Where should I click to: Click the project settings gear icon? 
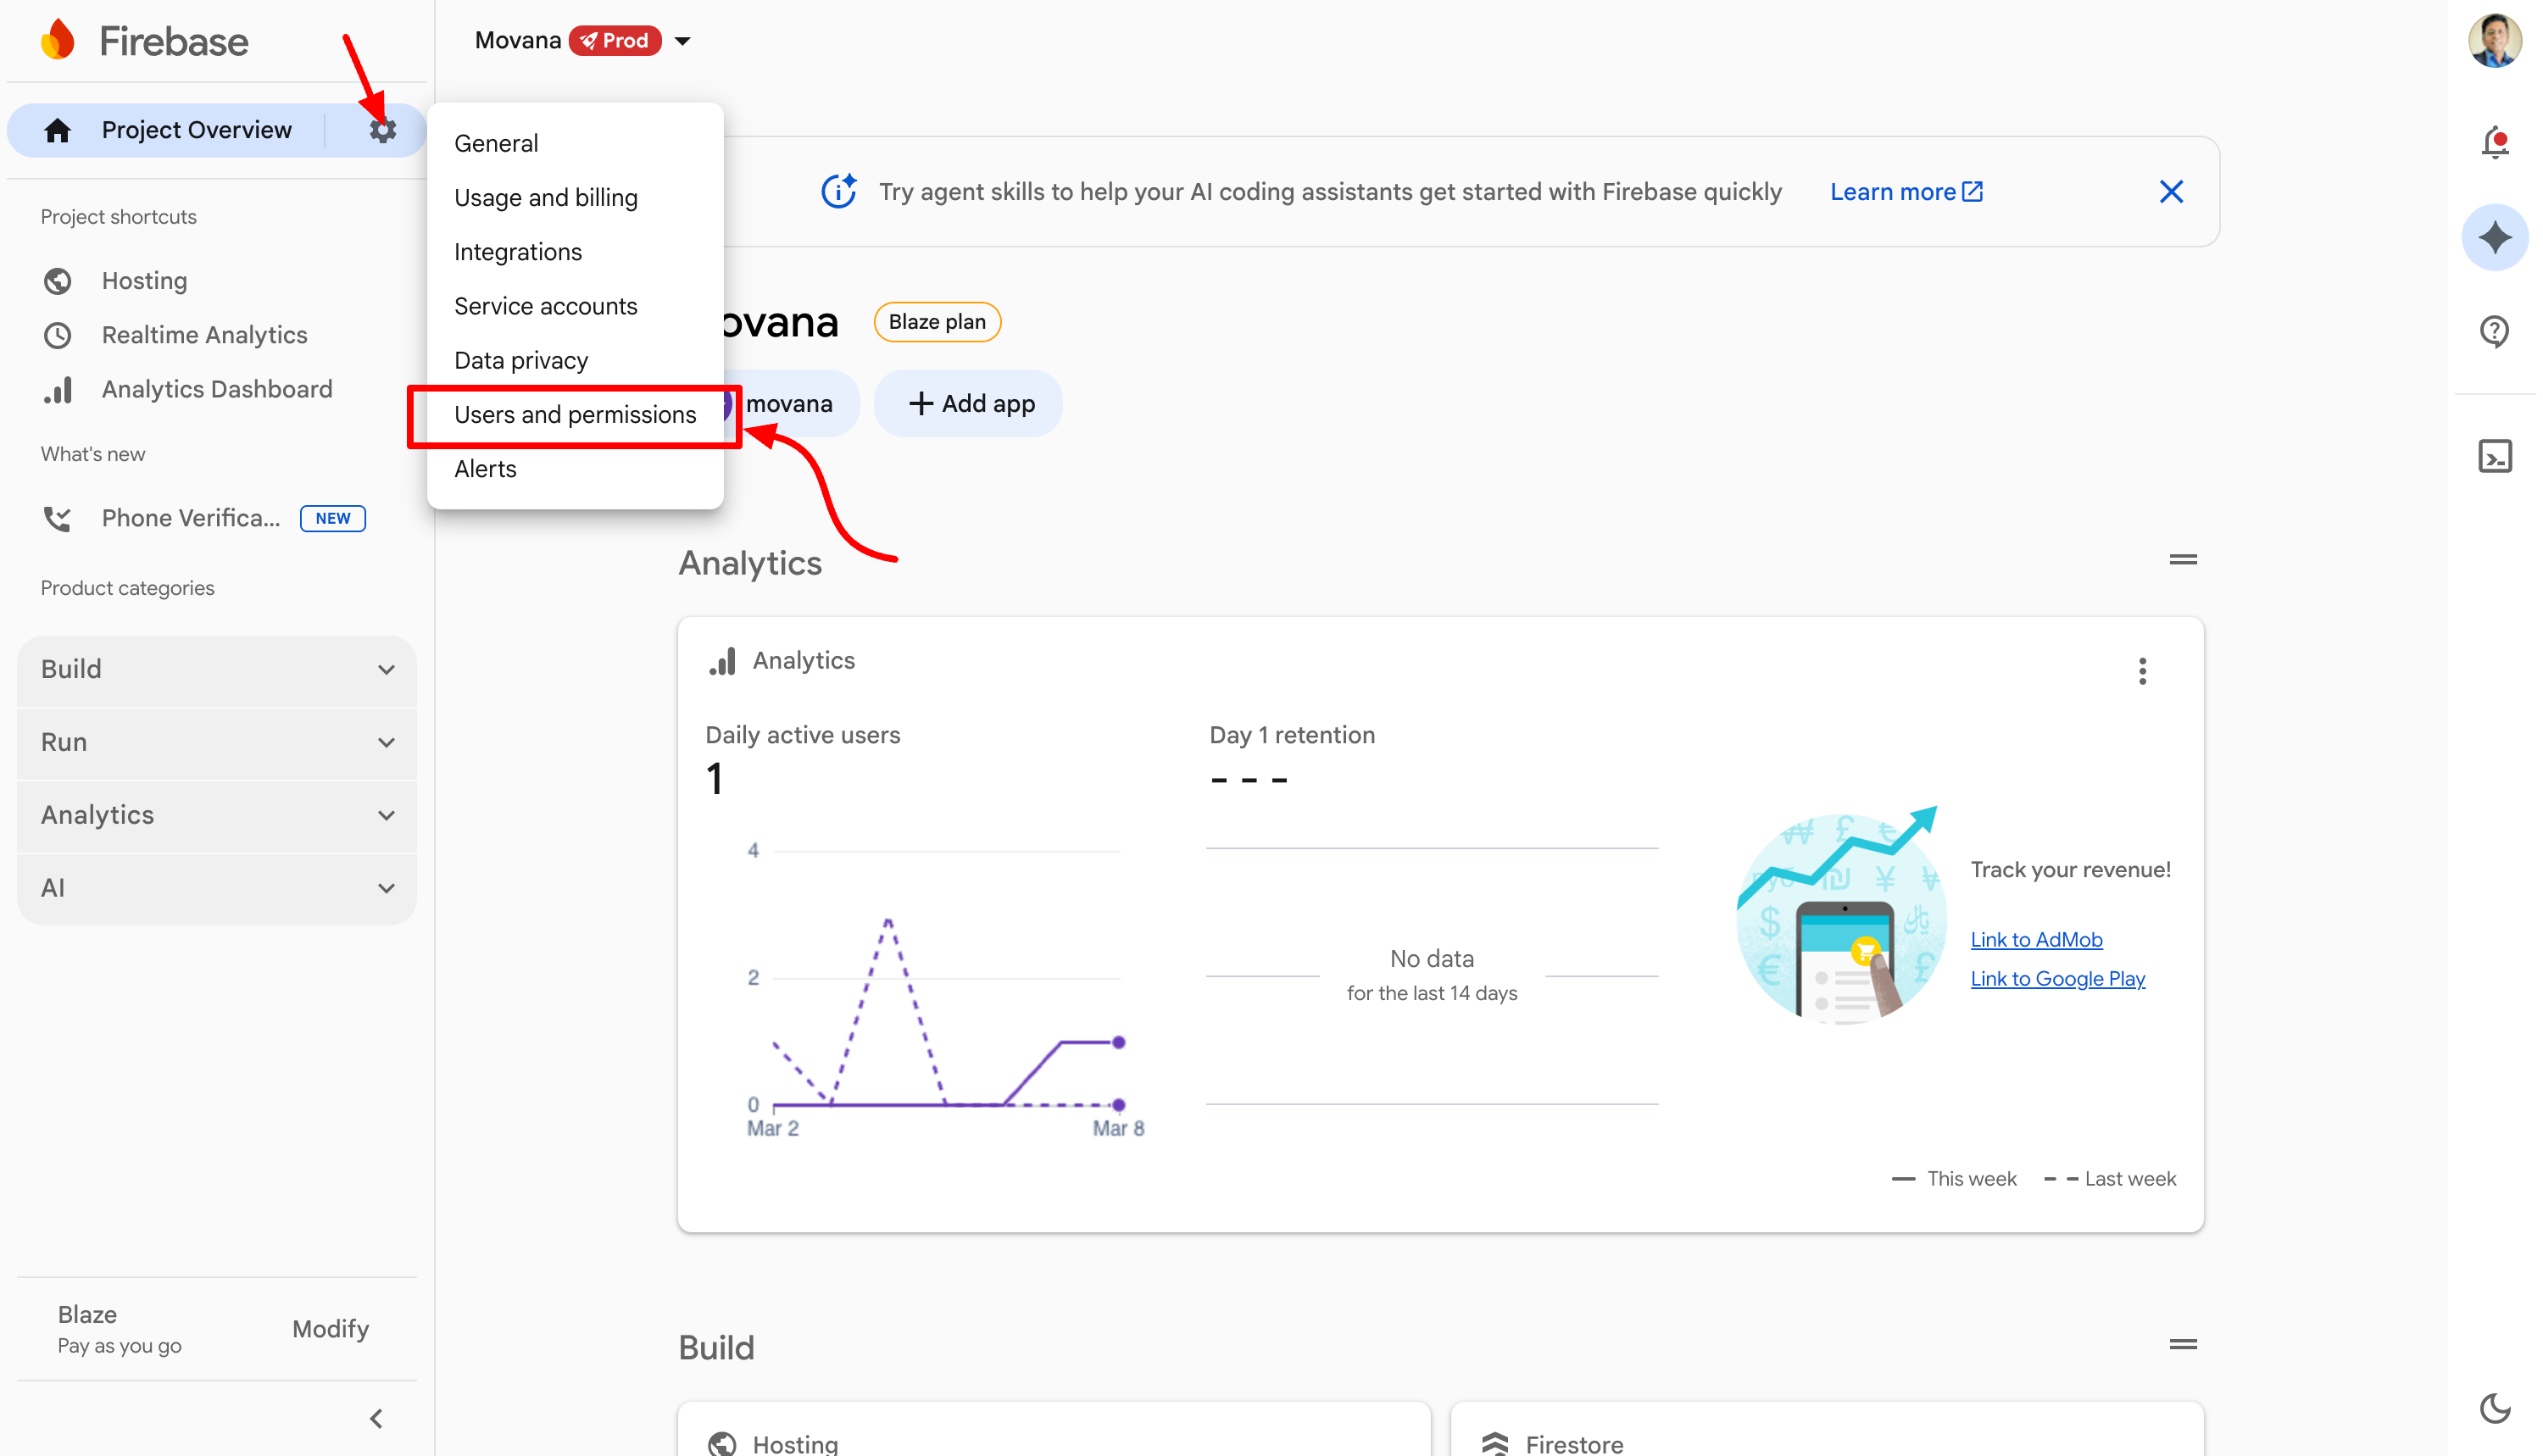pyautogui.click(x=383, y=130)
